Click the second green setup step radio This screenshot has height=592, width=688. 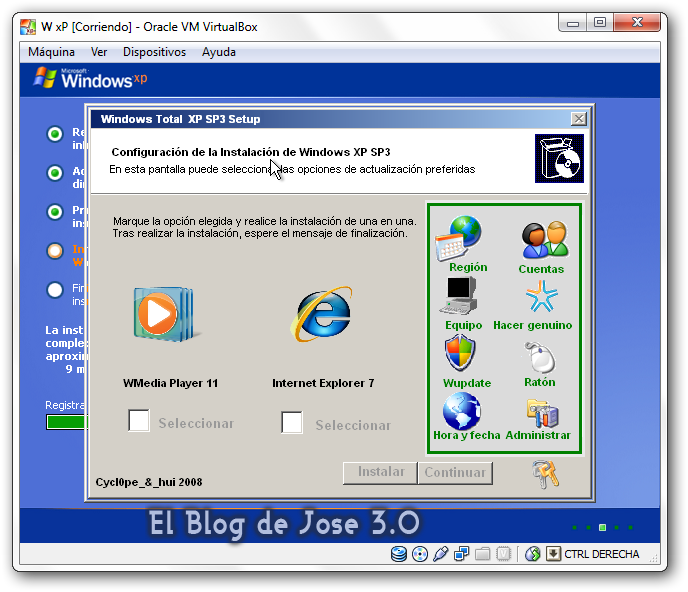click(55, 173)
